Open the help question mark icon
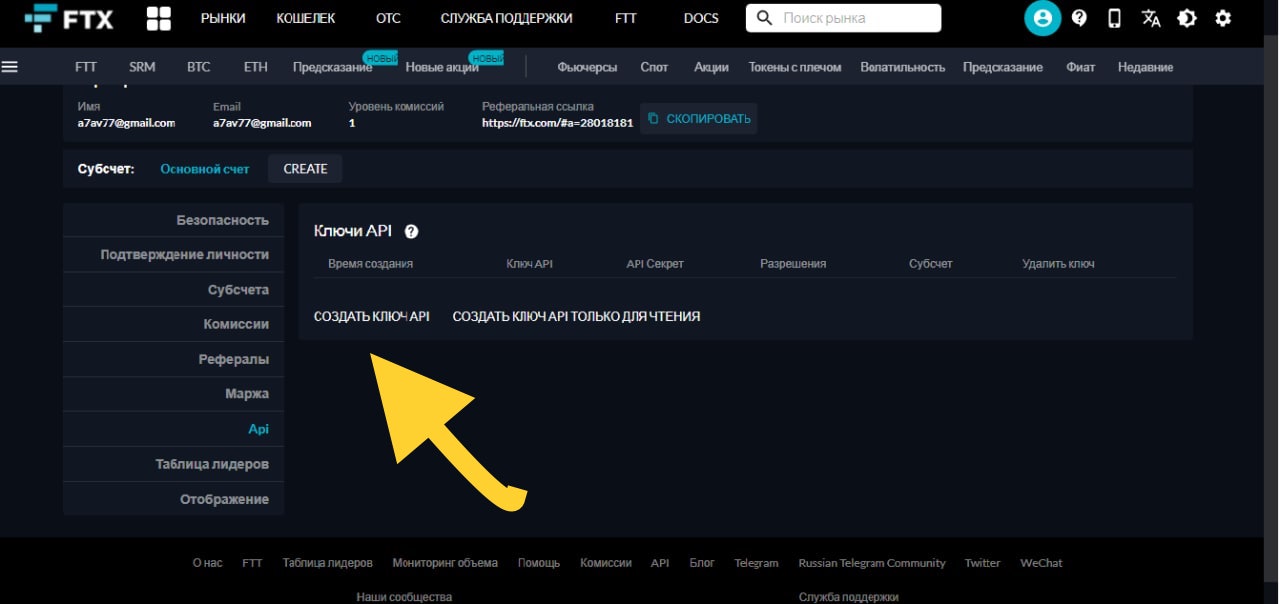The height and width of the screenshot is (604, 1280). click(x=1079, y=17)
